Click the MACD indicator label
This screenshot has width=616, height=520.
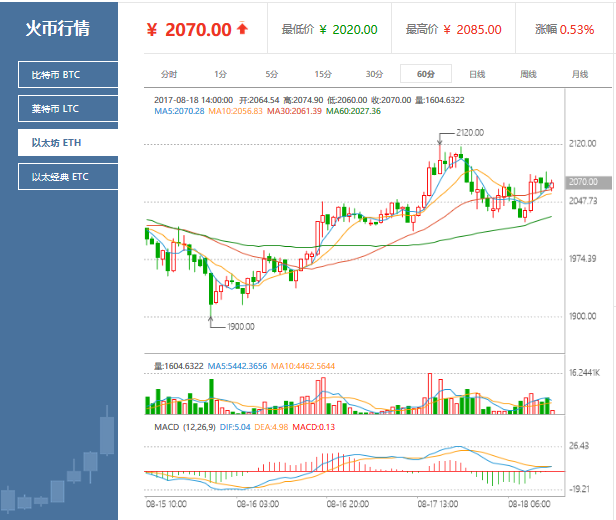[x=165, y=427]
